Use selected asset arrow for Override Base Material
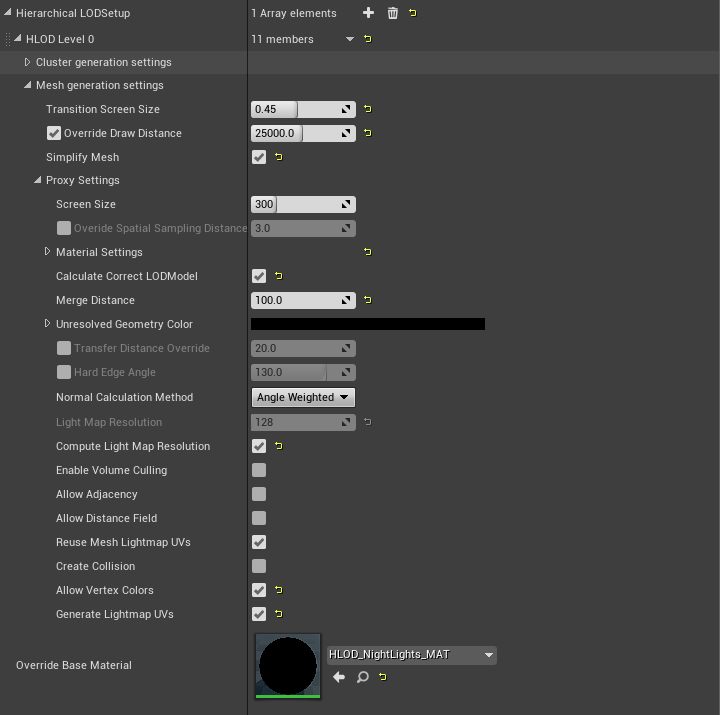This screenshot has height=715, width=720. 339,677
